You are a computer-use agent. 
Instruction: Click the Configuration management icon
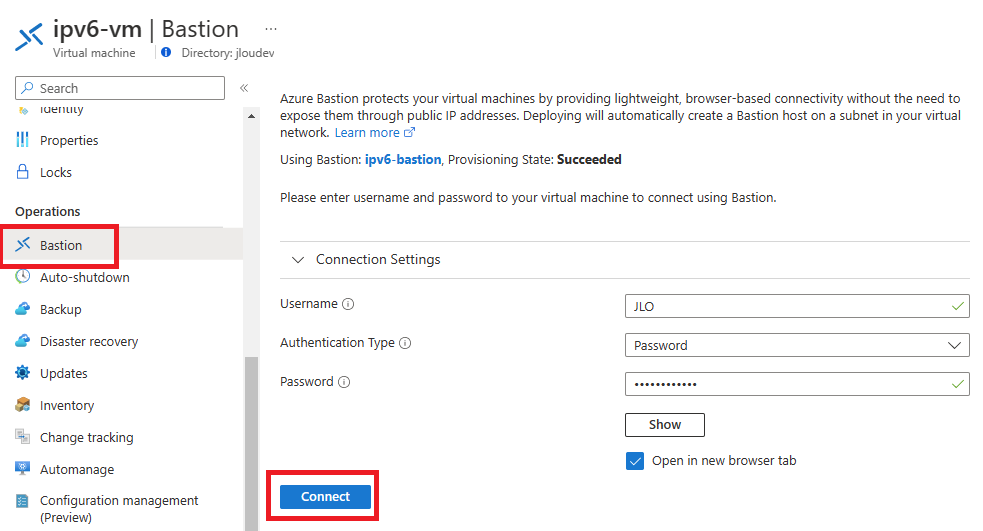point(23,501)
